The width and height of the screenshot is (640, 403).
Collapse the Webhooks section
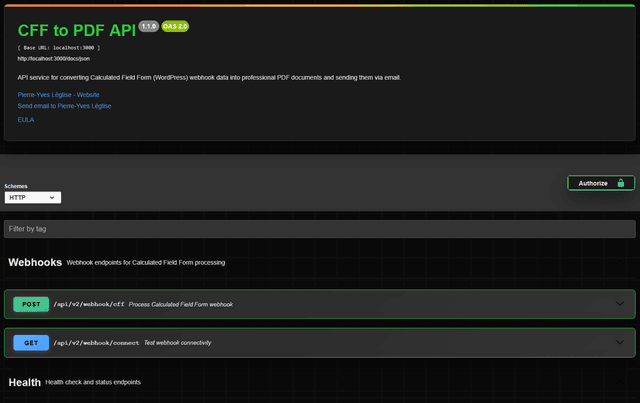pyautogui.click(x=620, y=262)
